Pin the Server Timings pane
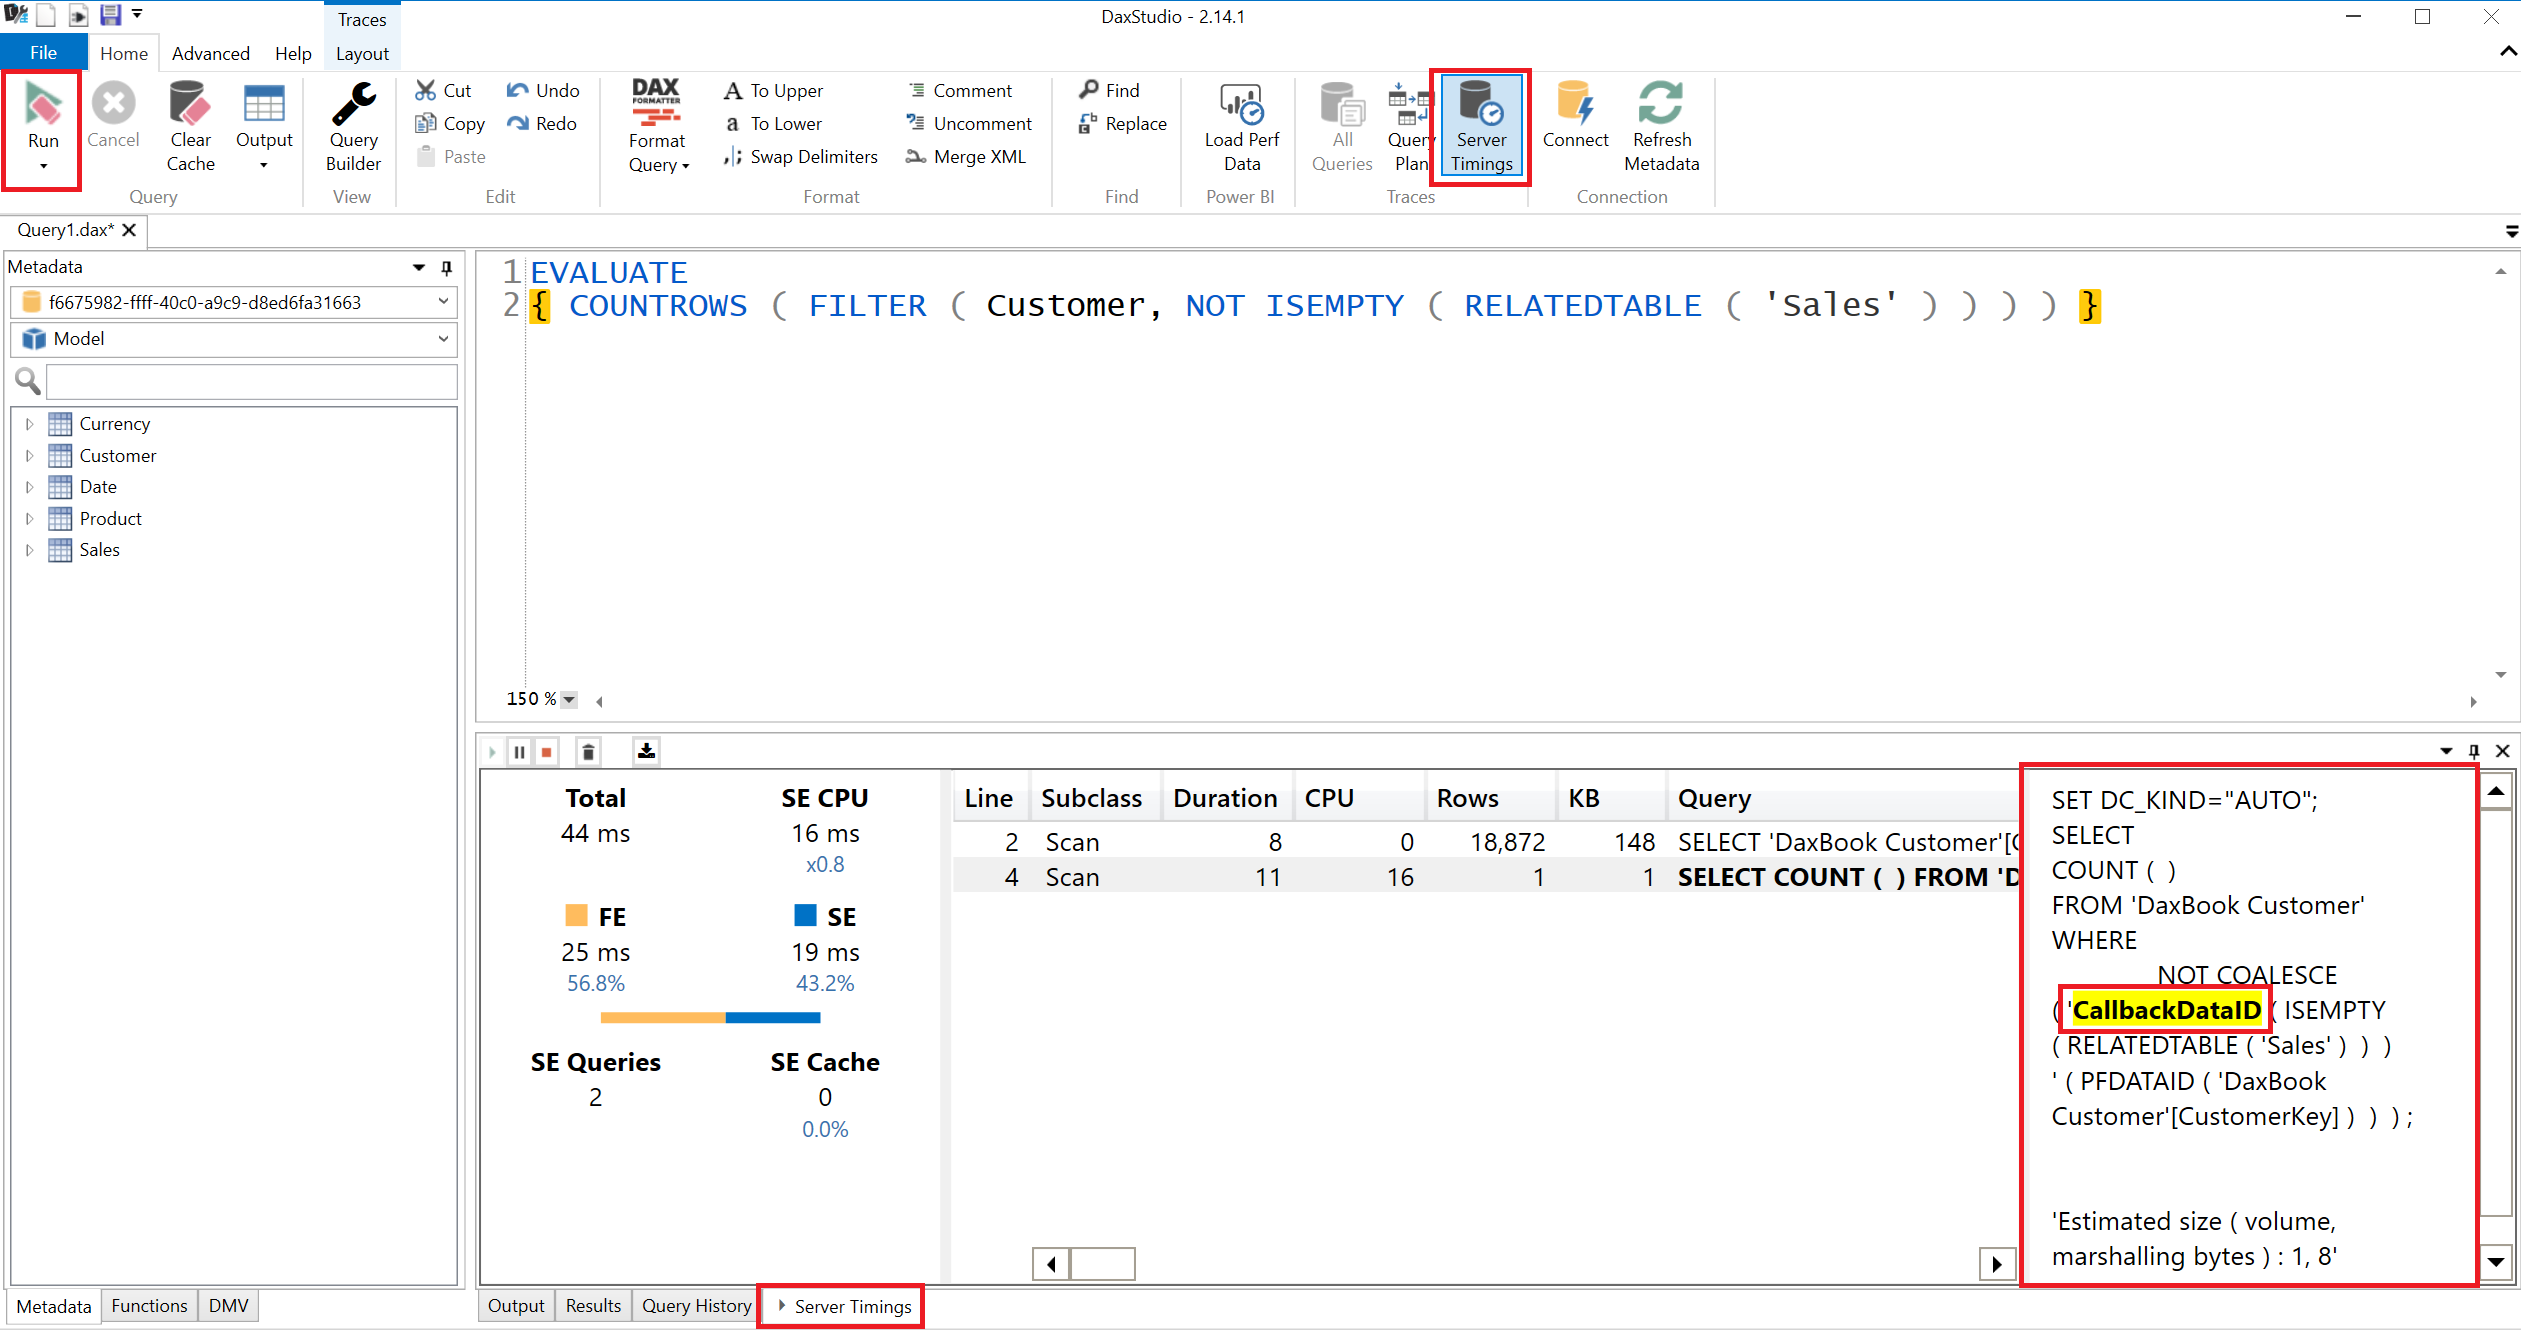The height and width of the screenshot is (1330, 2521). tap(2474, 751)
